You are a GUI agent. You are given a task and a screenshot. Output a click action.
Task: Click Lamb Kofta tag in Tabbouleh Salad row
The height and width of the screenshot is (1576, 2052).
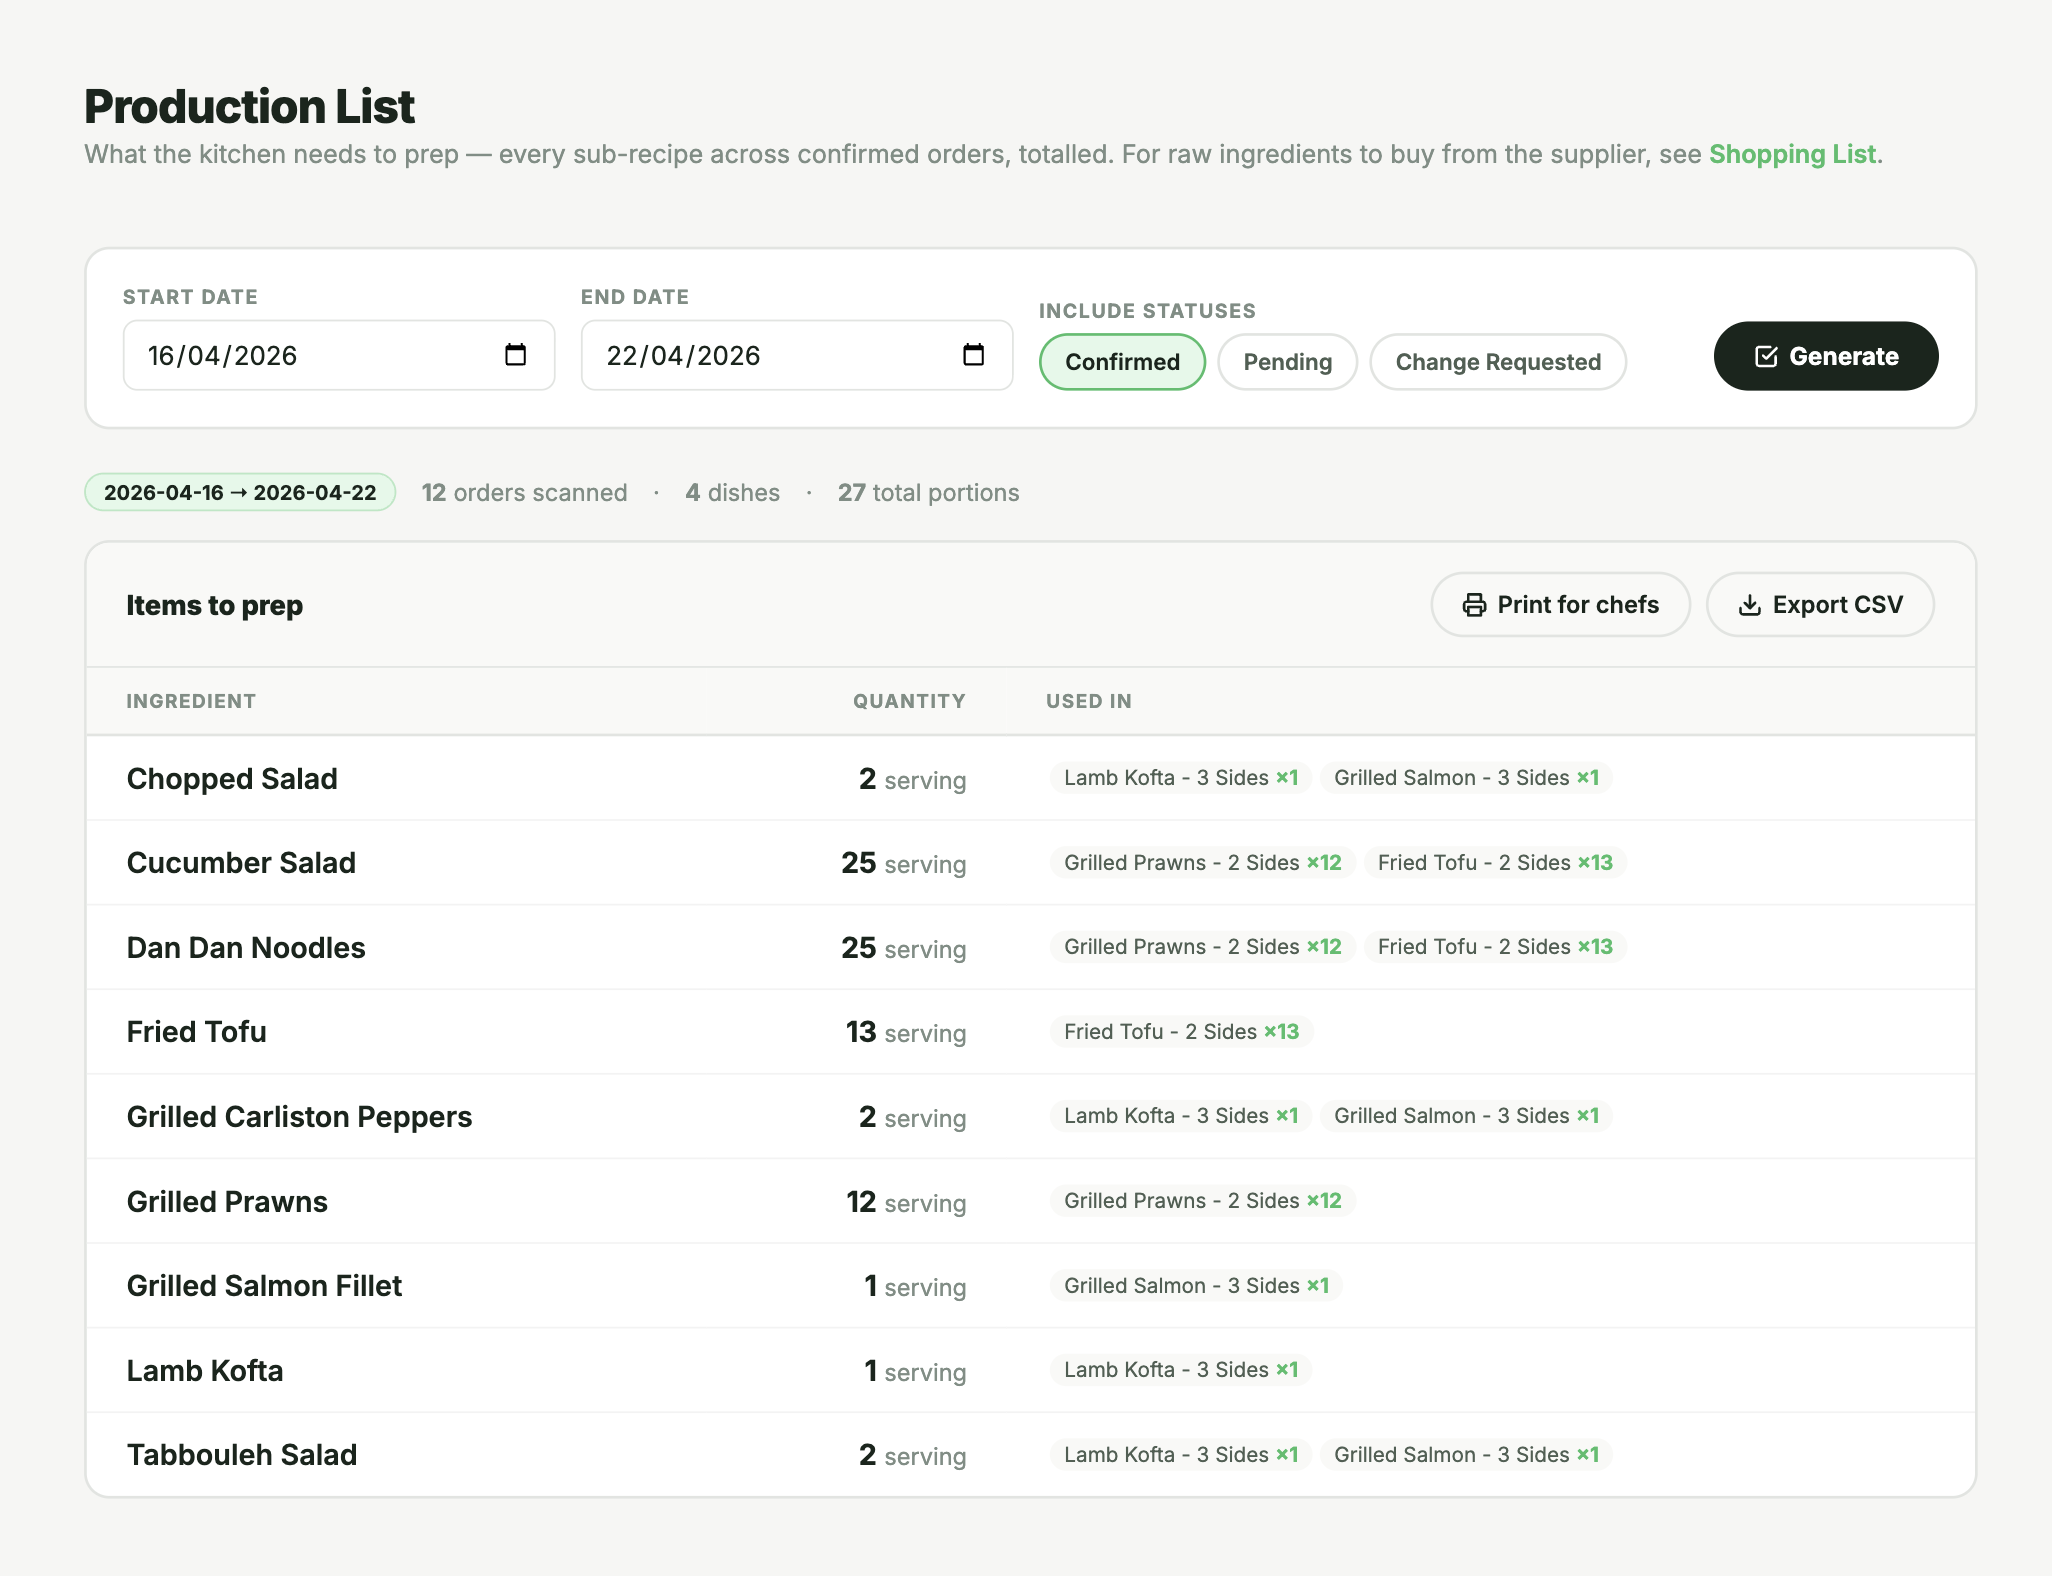click(1181, 1455)
